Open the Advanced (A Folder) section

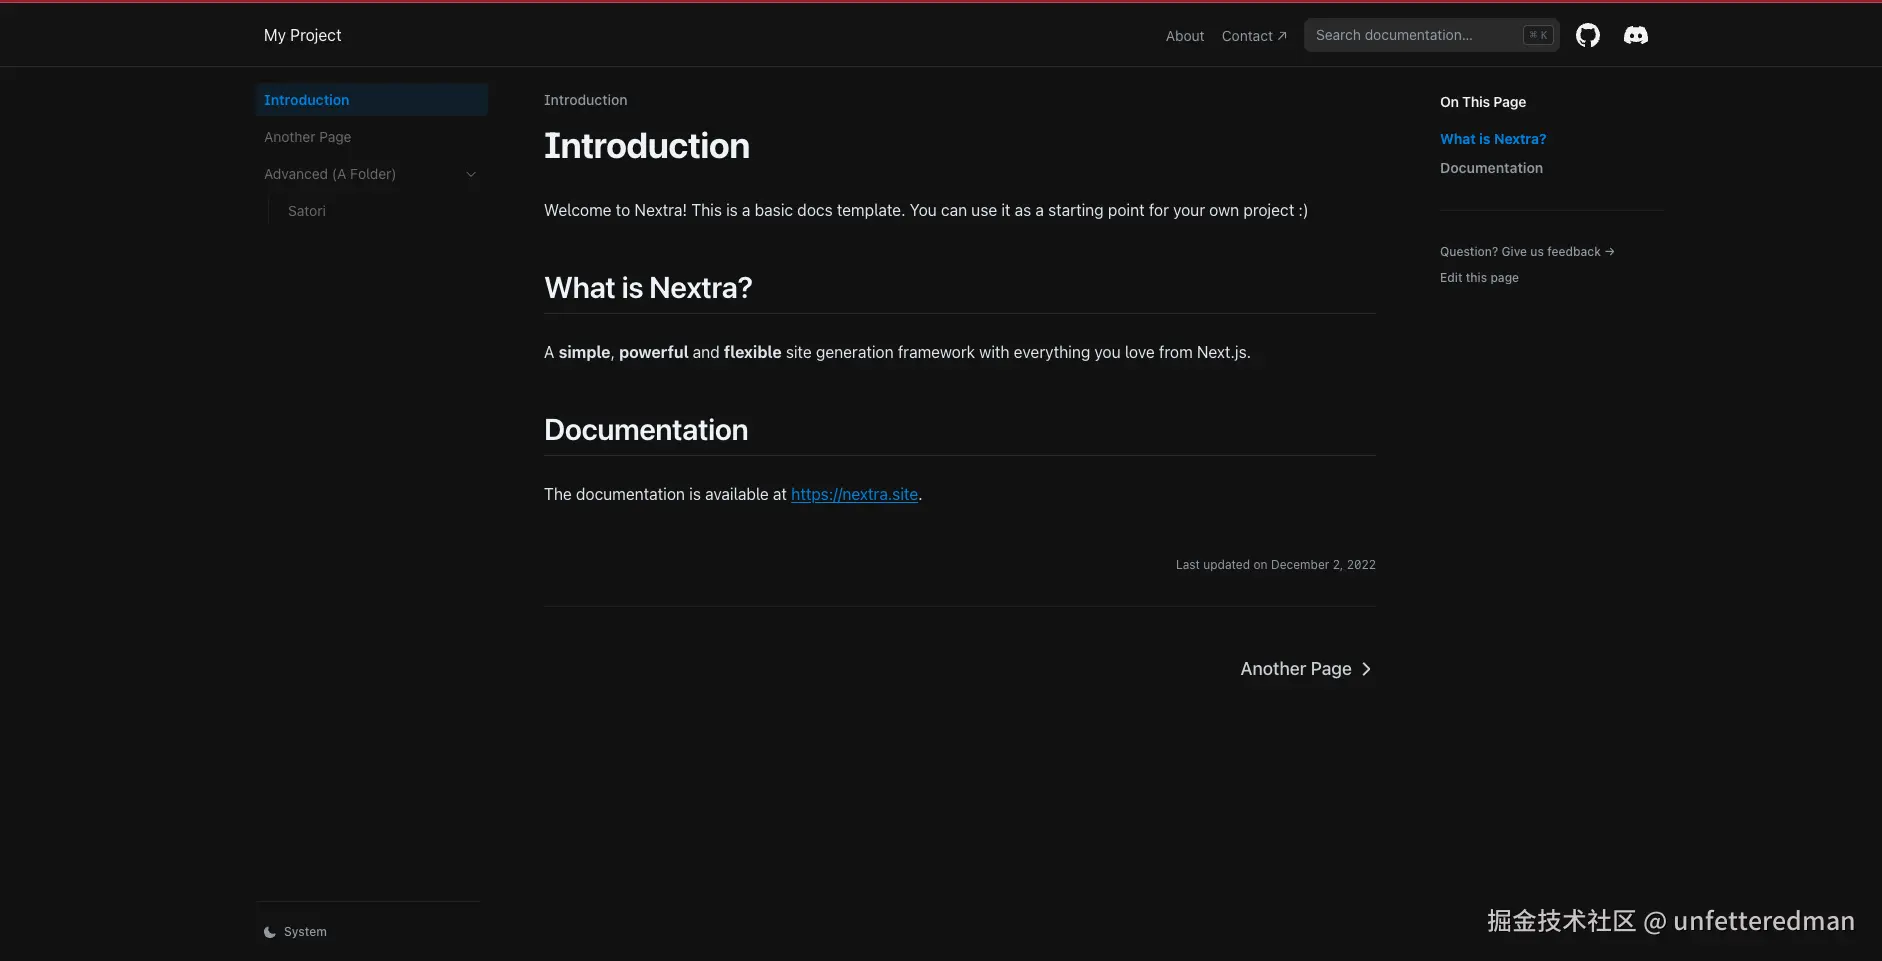(x=372, y=174)
